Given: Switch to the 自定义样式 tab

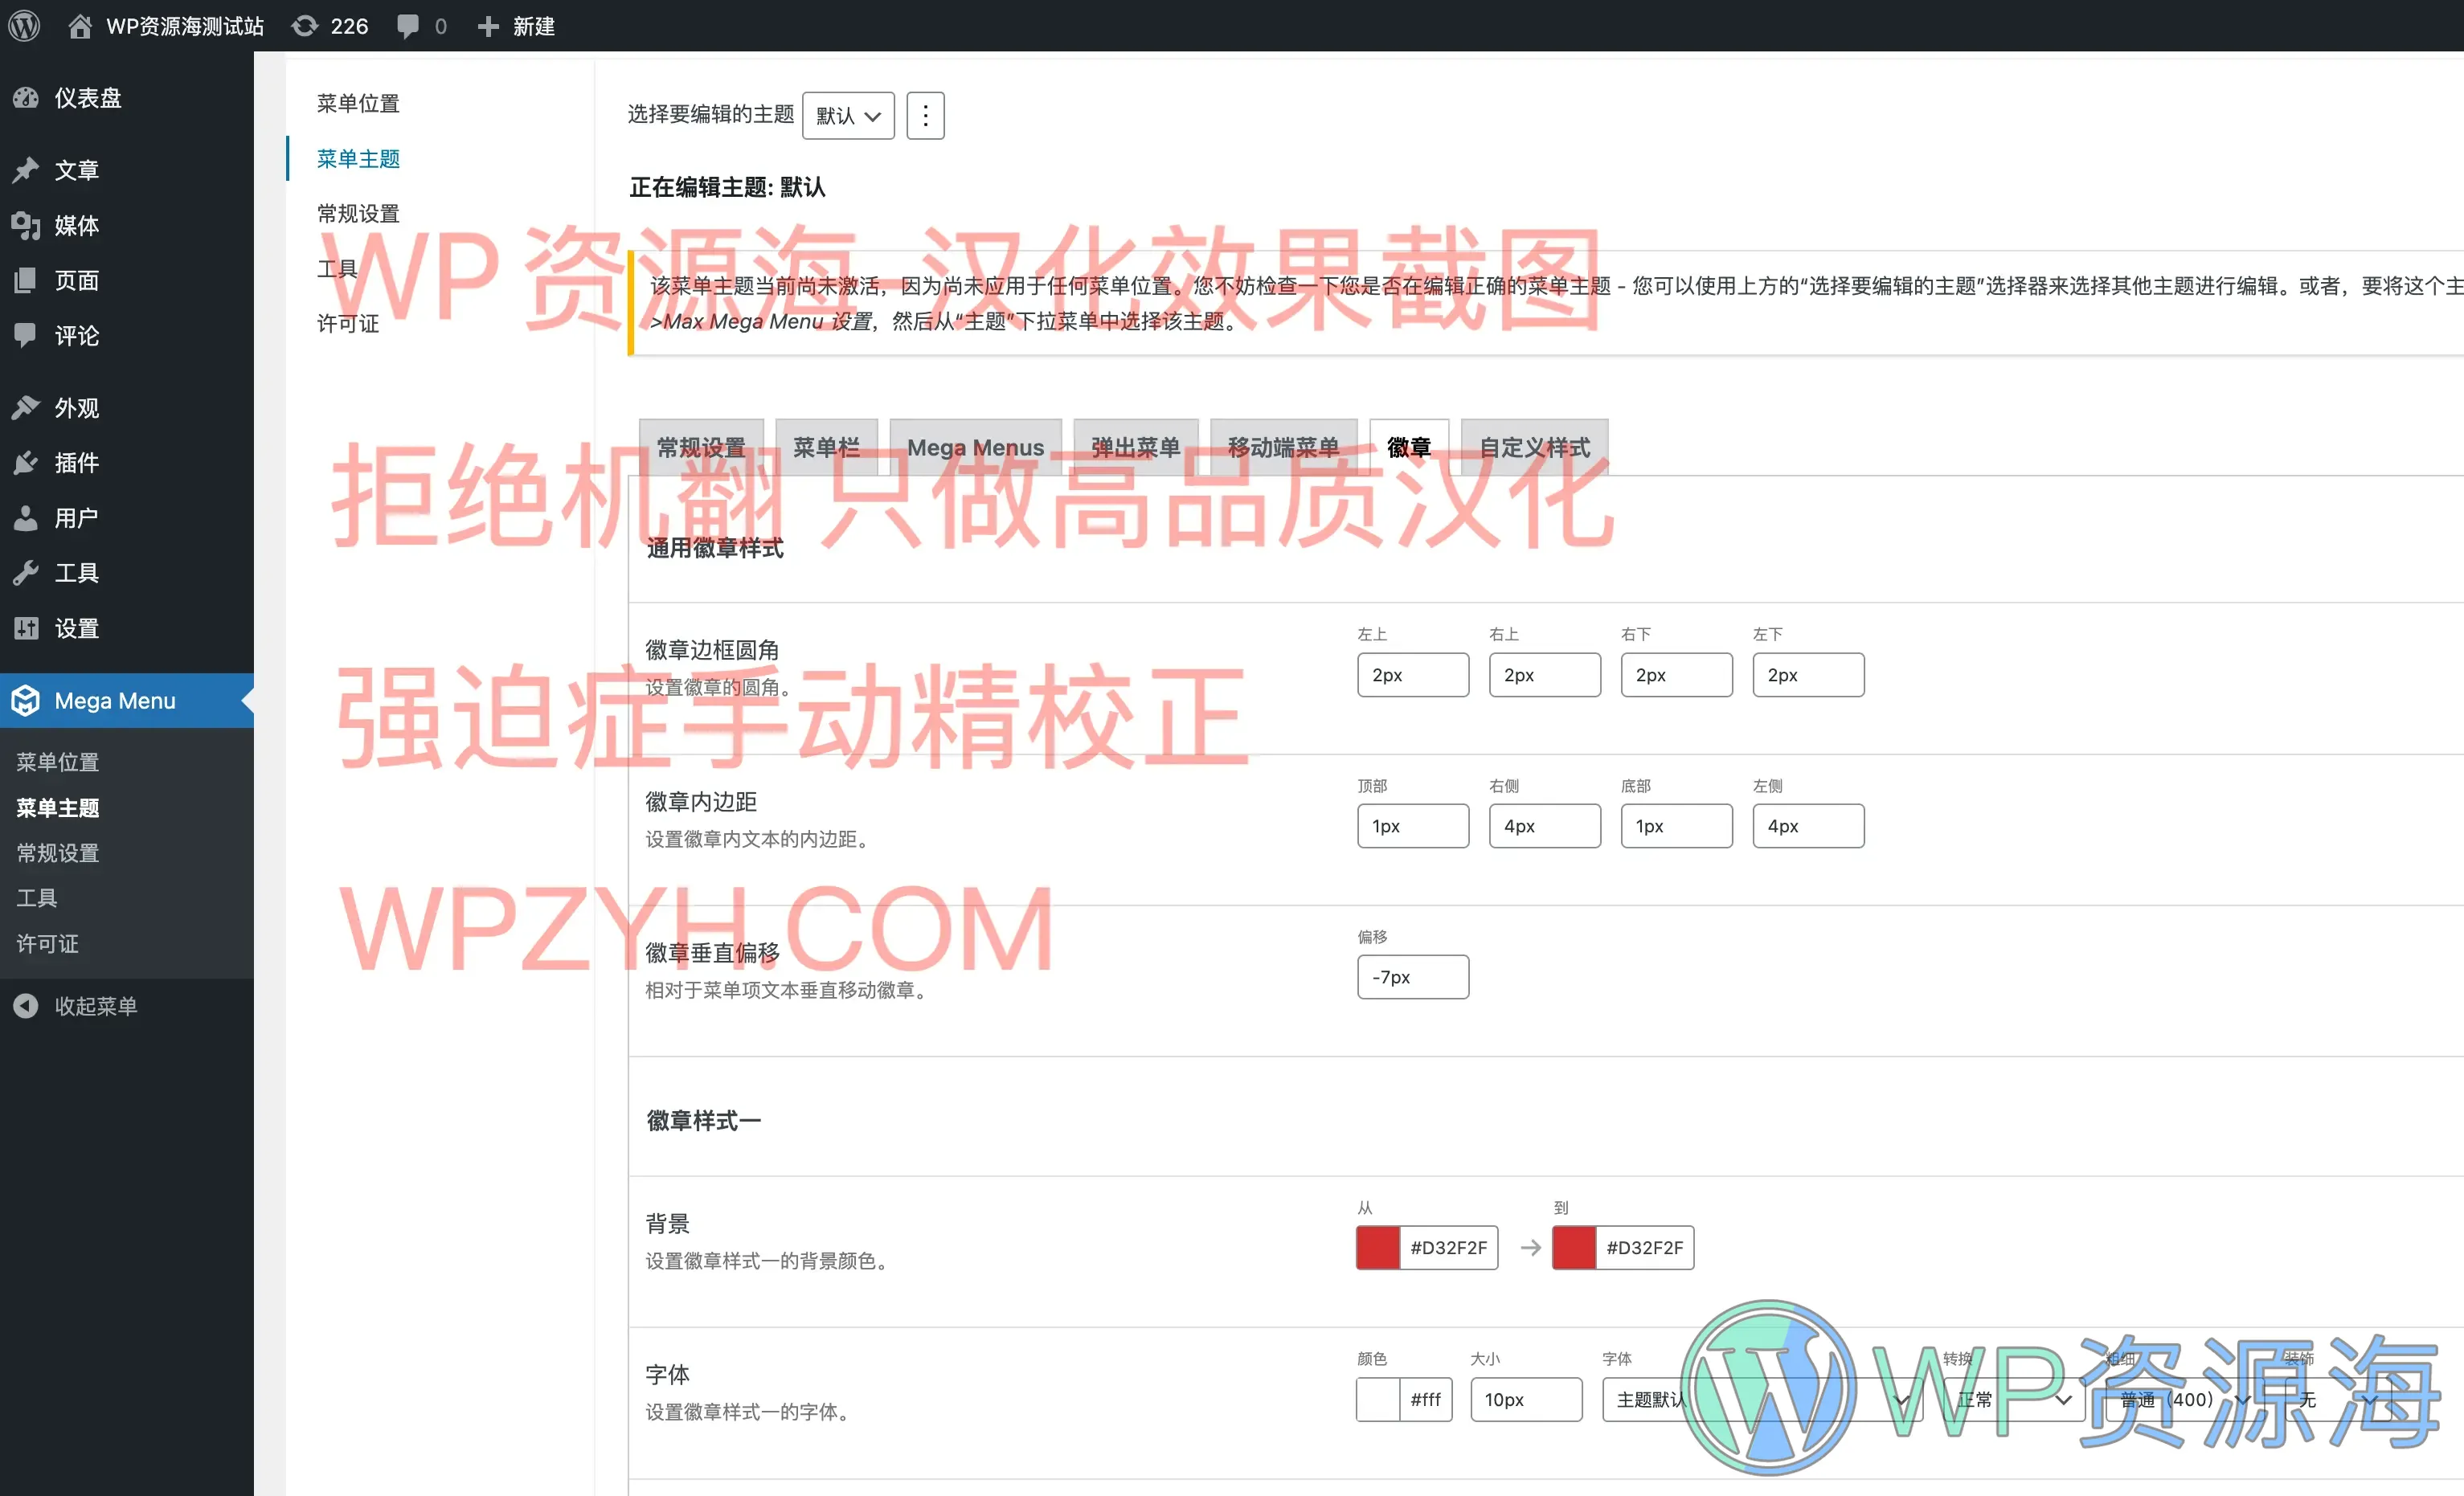Looking at the screenshot, I should [x=1534, y=447].
